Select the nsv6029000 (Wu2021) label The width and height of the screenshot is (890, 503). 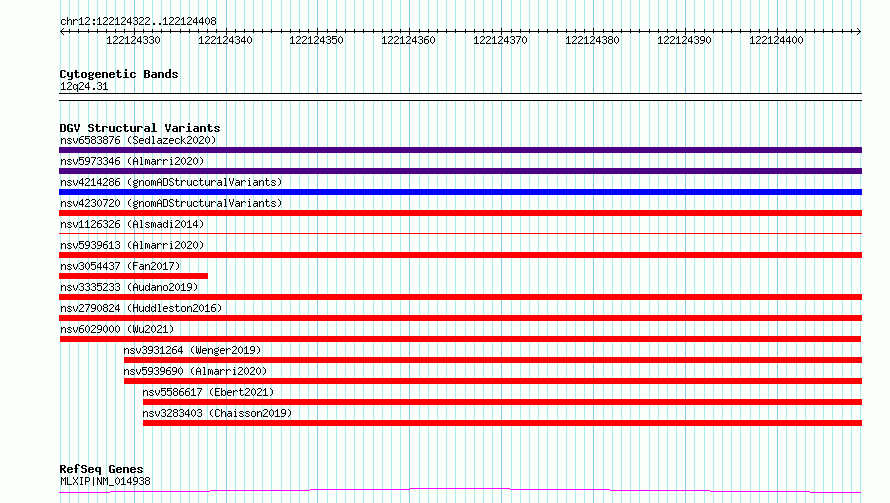(117, 329)
